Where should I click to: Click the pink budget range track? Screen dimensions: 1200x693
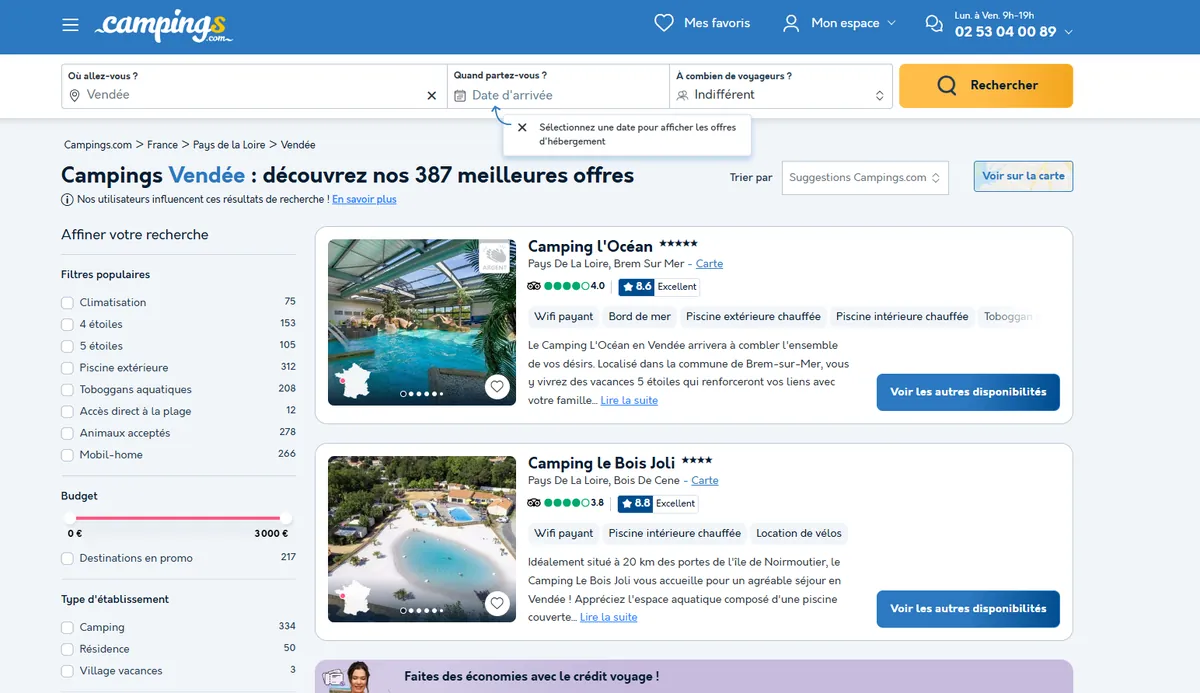click(x=178, y=518)
